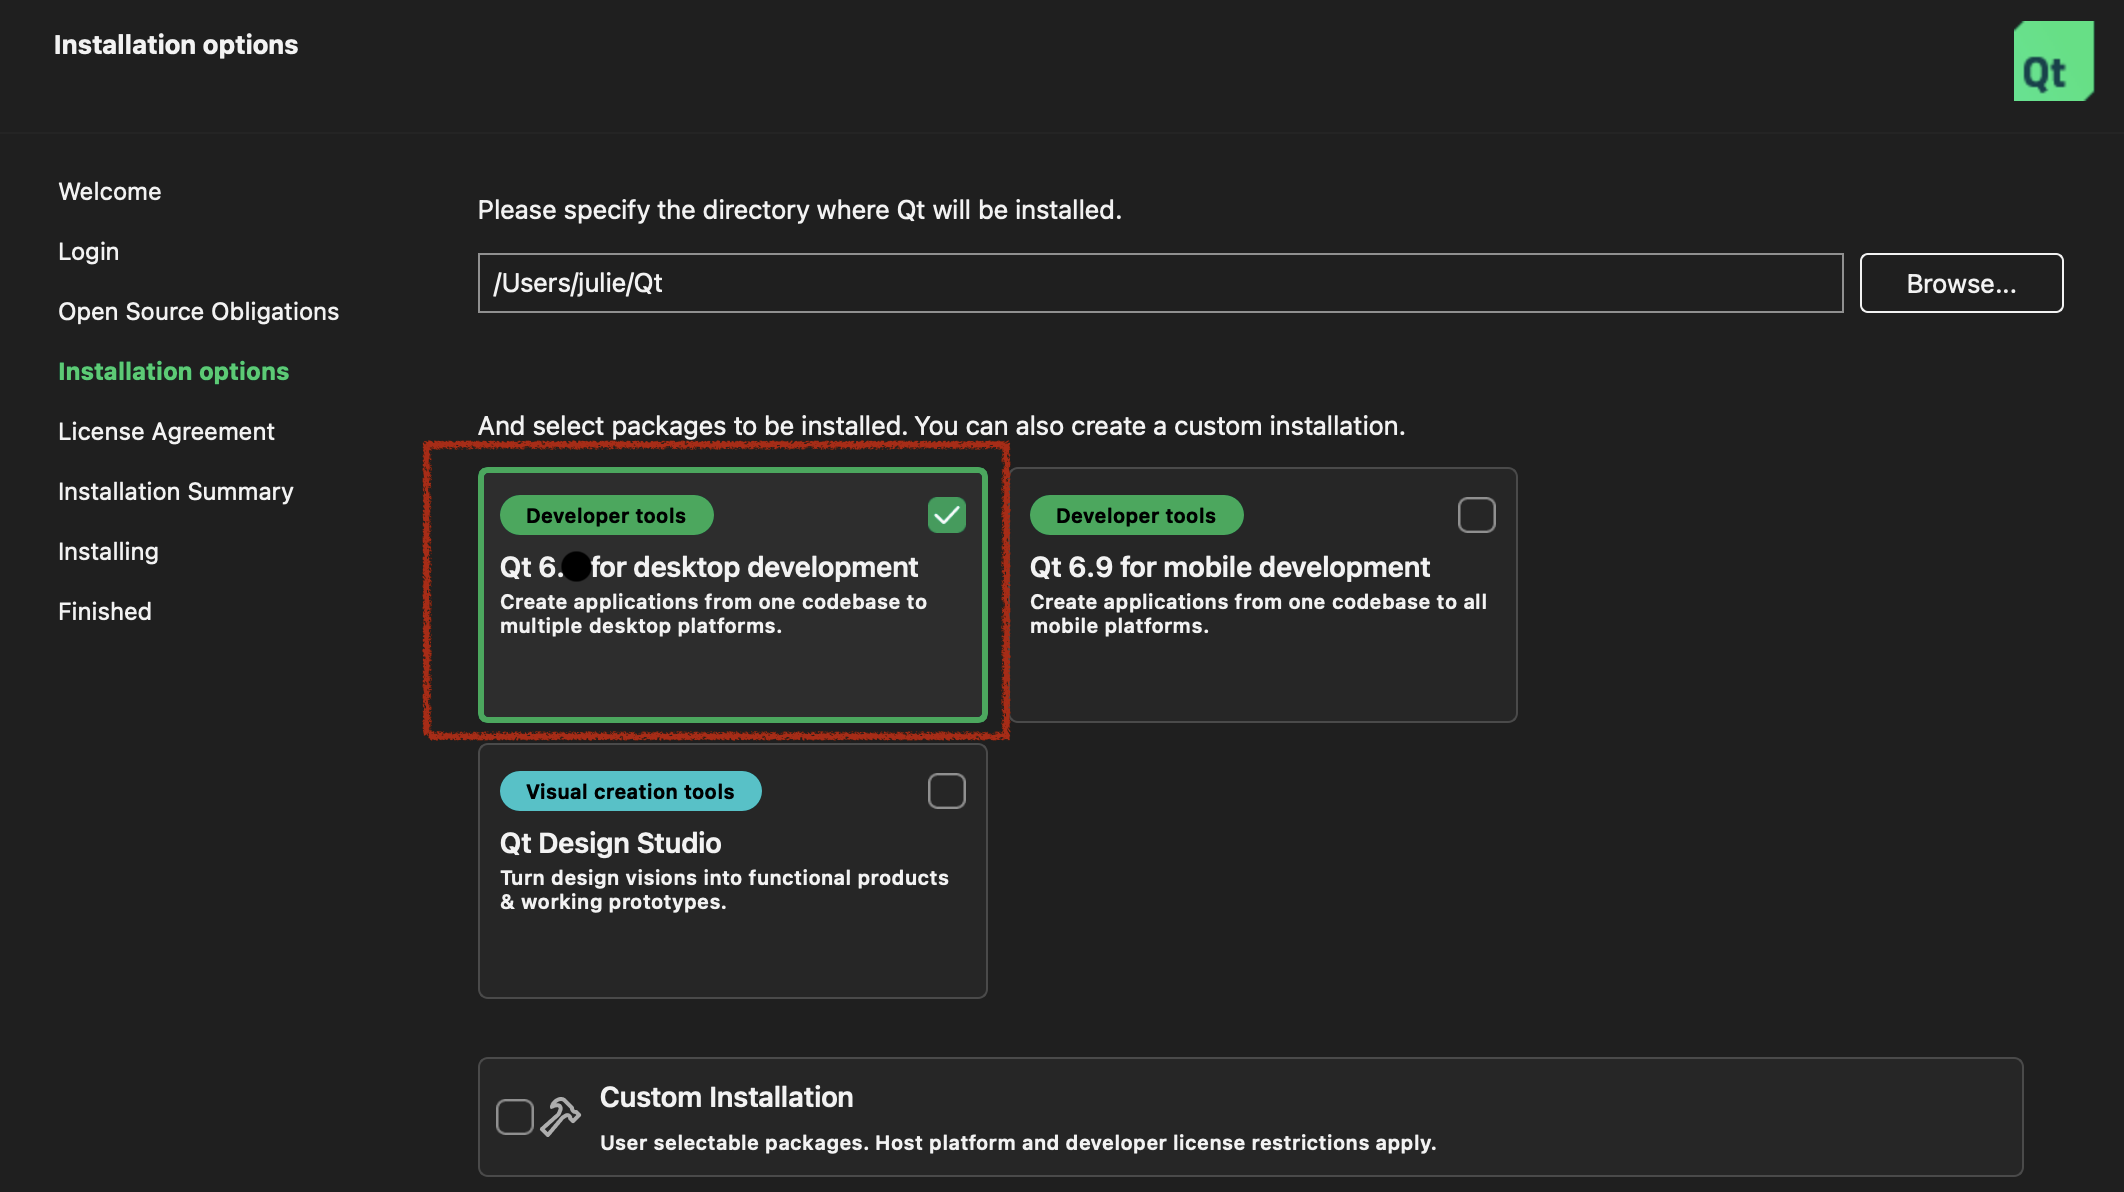The width and height of the screenshot is (2124, 1192).
Task: Click the highlighted Installation options step
Action: [x=173, y=371]
